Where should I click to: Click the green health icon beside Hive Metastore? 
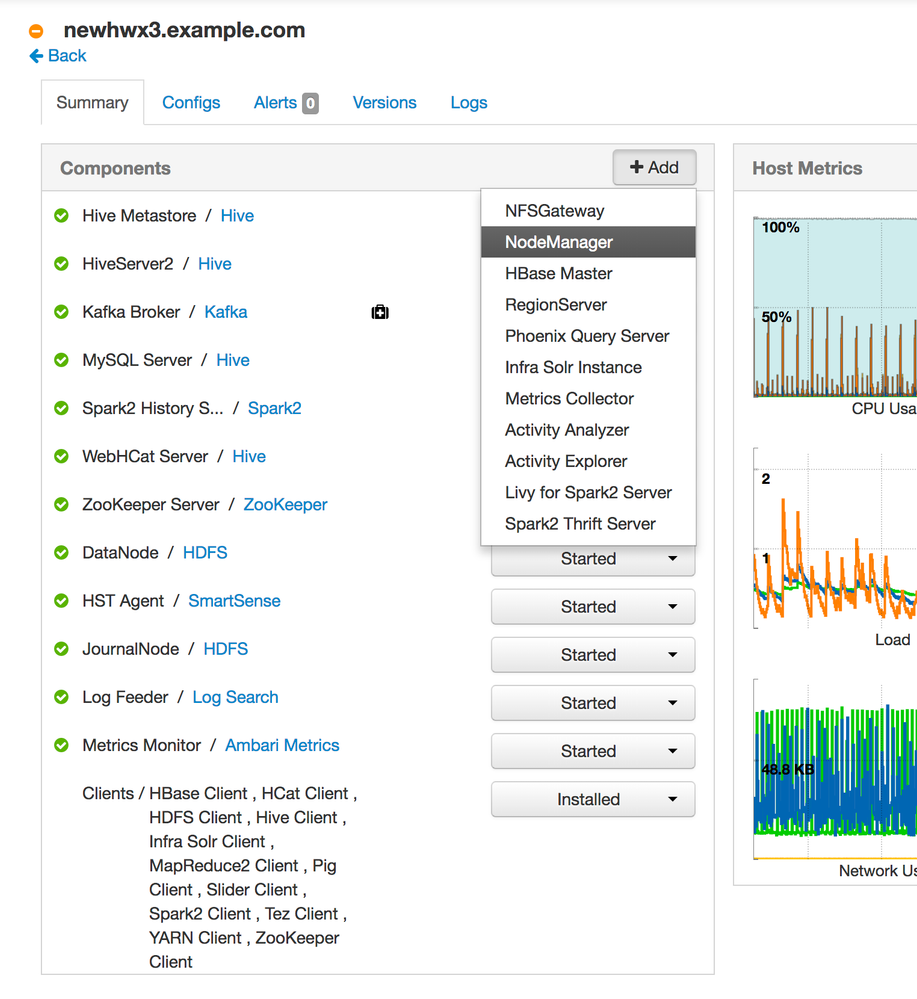point(61,215)
